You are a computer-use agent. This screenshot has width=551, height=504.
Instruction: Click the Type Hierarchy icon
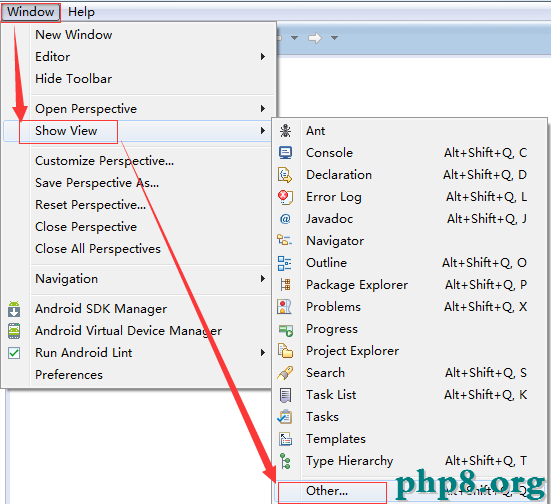pos(285,461)
